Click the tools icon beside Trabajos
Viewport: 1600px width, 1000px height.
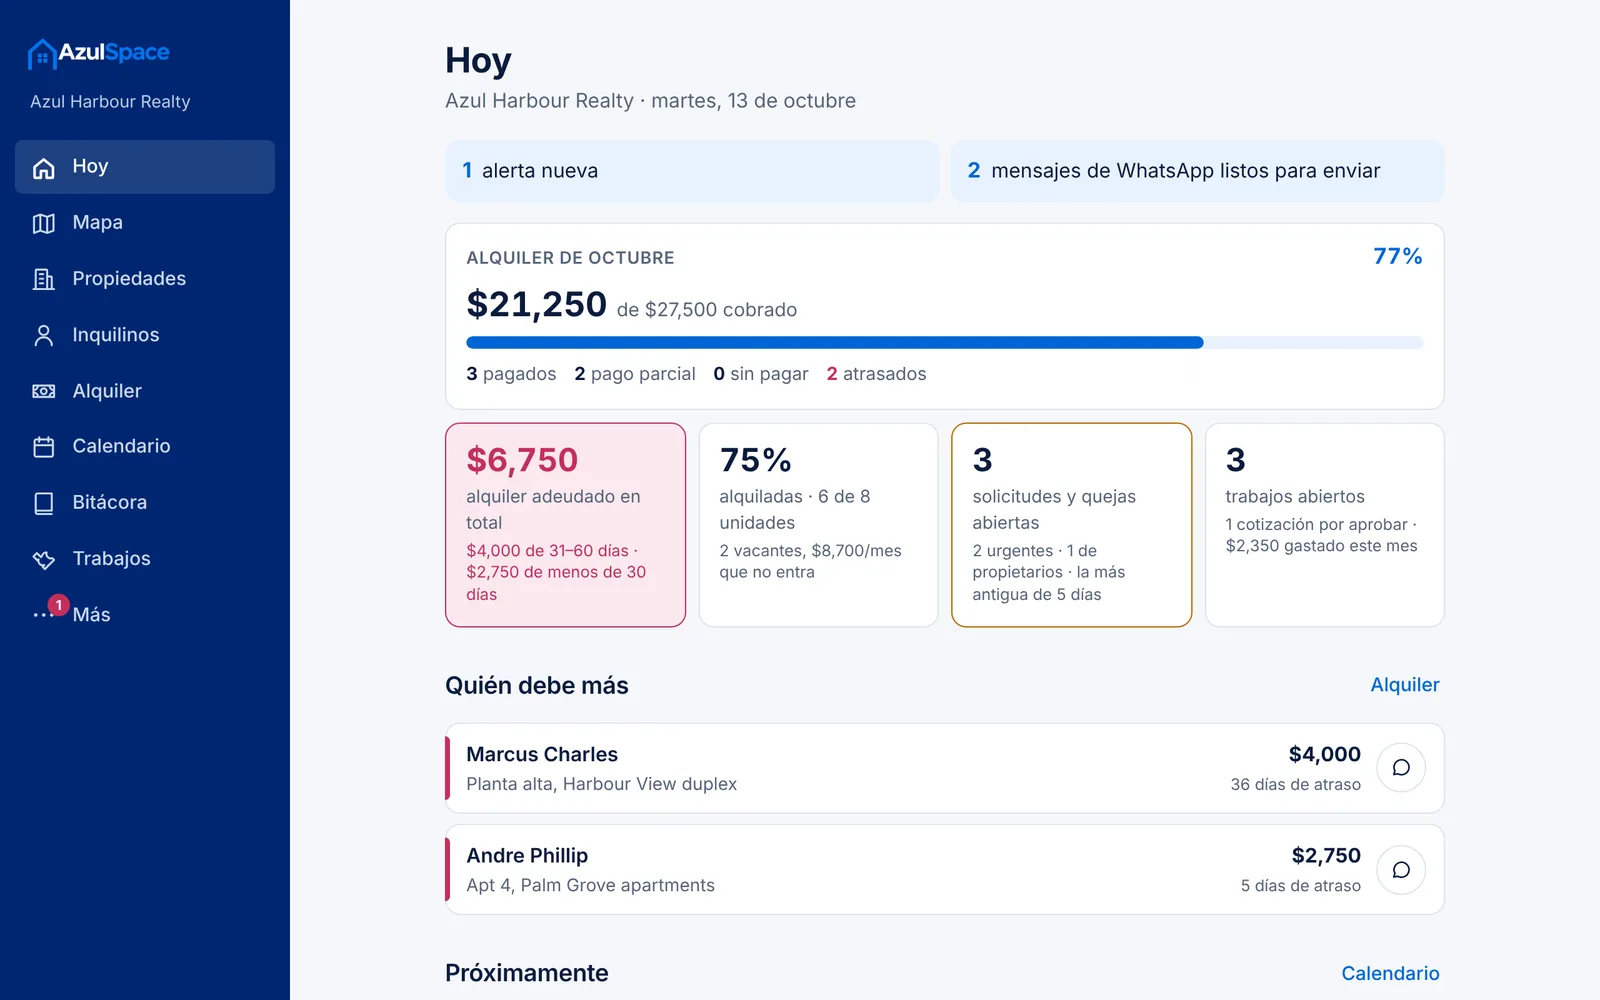(44, 559)
